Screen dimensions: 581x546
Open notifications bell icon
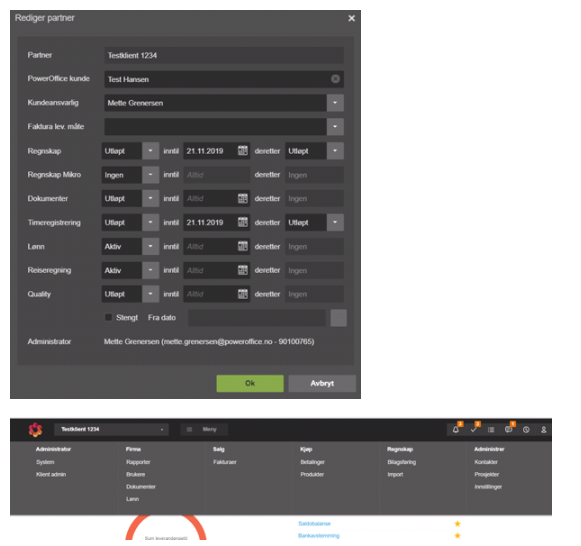(456, 429)
